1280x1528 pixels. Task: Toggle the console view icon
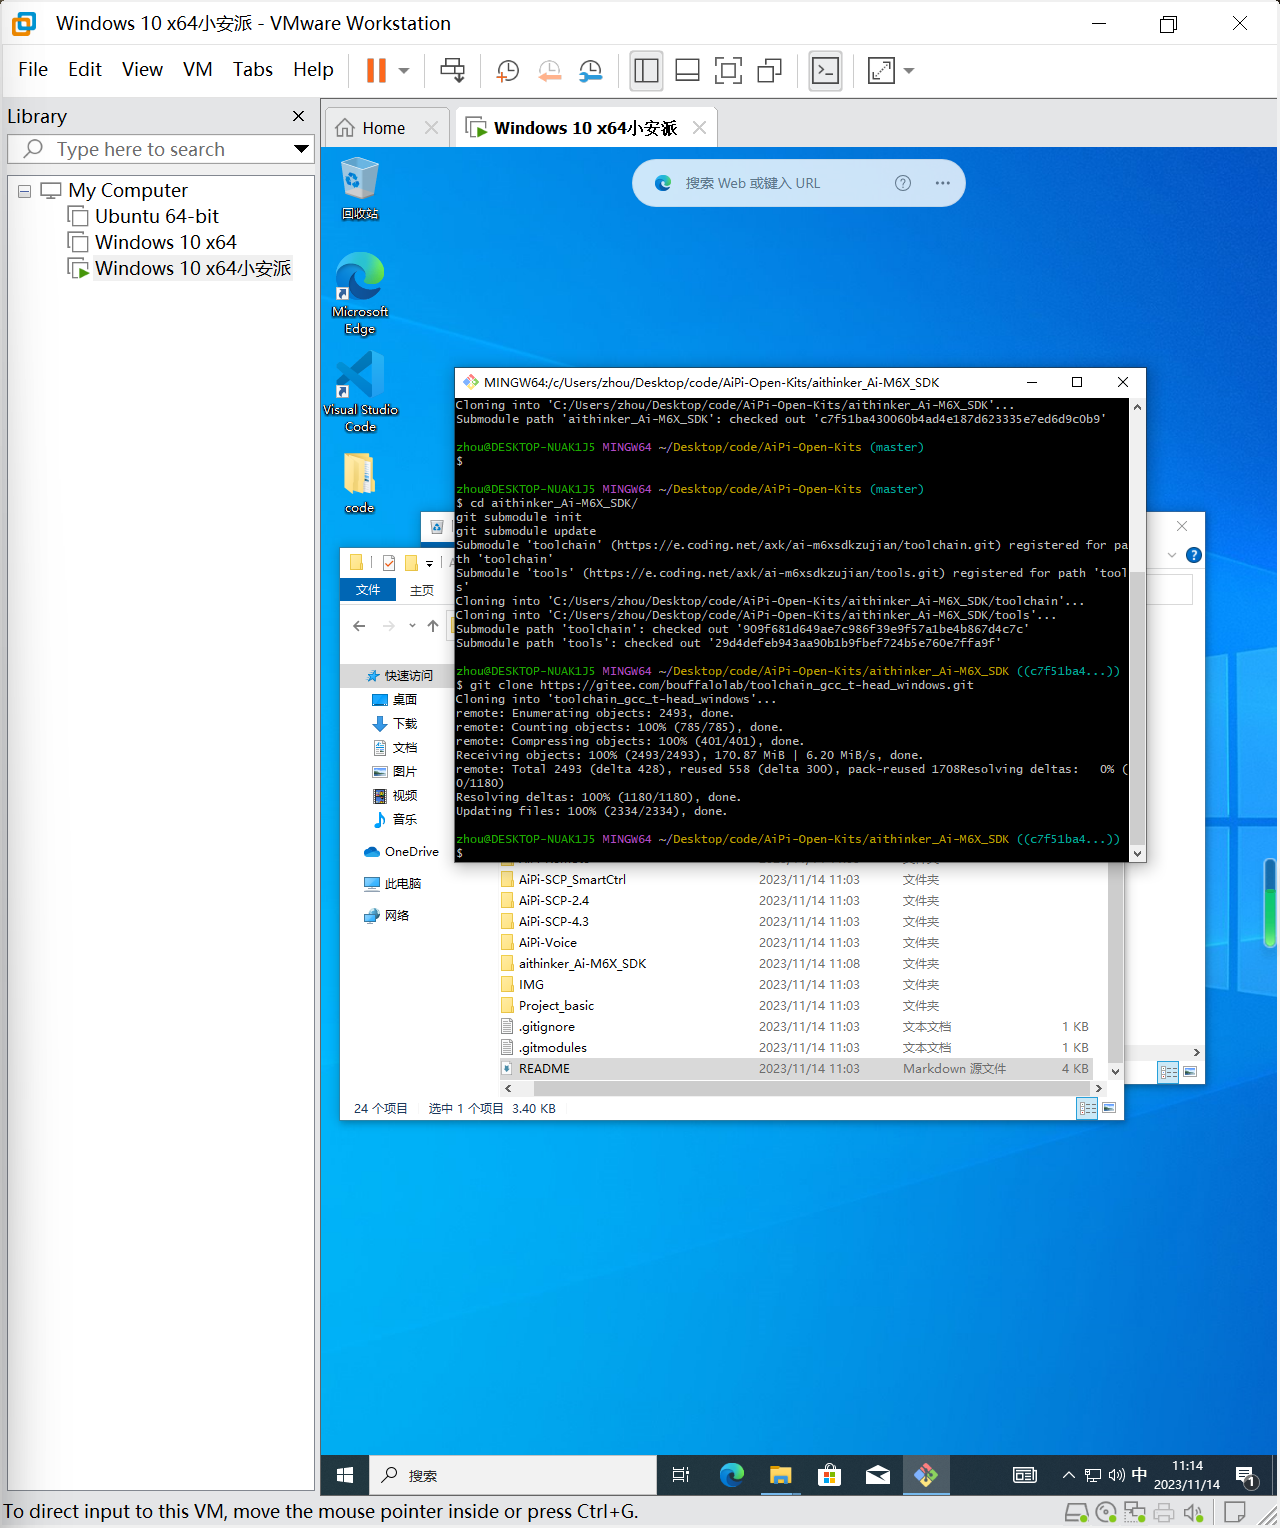(825, 70)
